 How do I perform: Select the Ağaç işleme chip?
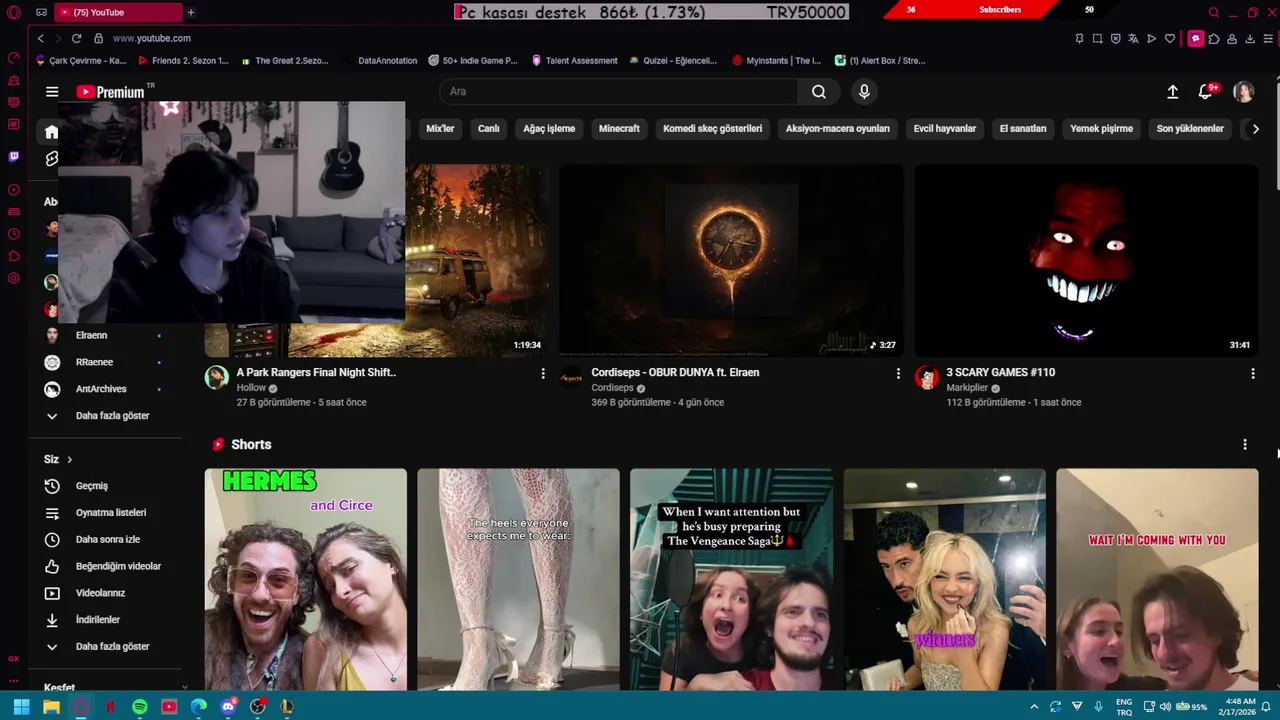549,129
